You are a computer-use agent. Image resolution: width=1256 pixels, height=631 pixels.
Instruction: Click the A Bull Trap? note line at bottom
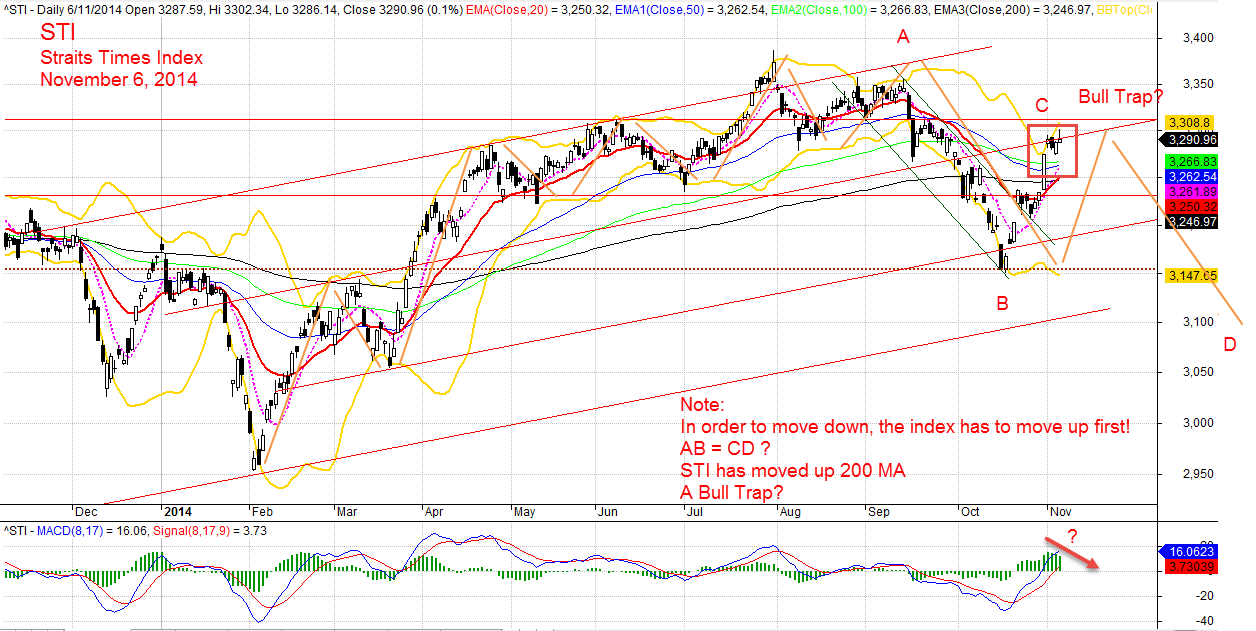(732, 492)
